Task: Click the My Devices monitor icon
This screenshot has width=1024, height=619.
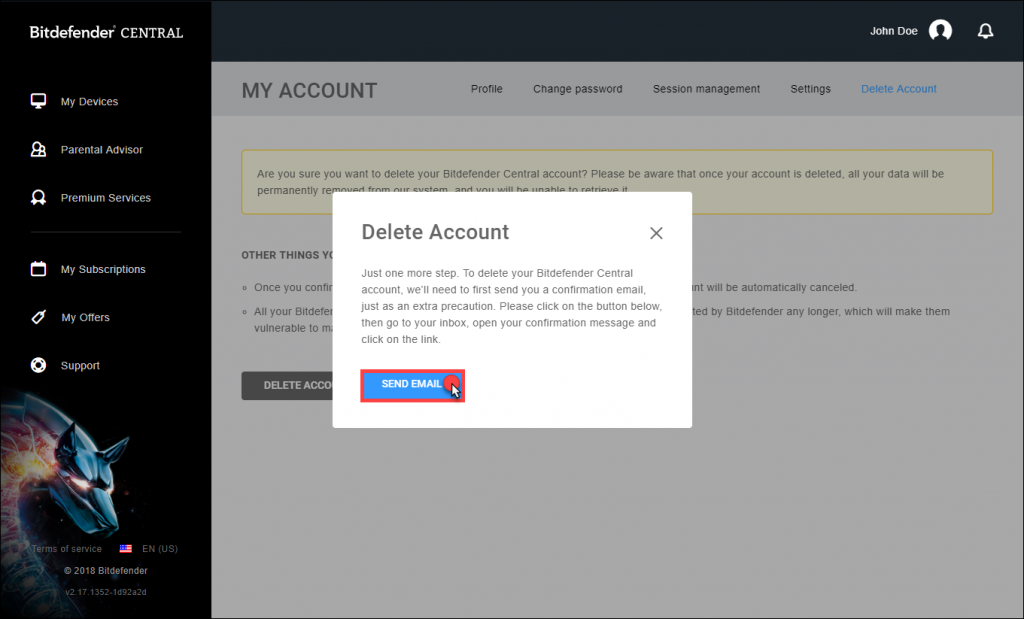Action: coord(39,101)
